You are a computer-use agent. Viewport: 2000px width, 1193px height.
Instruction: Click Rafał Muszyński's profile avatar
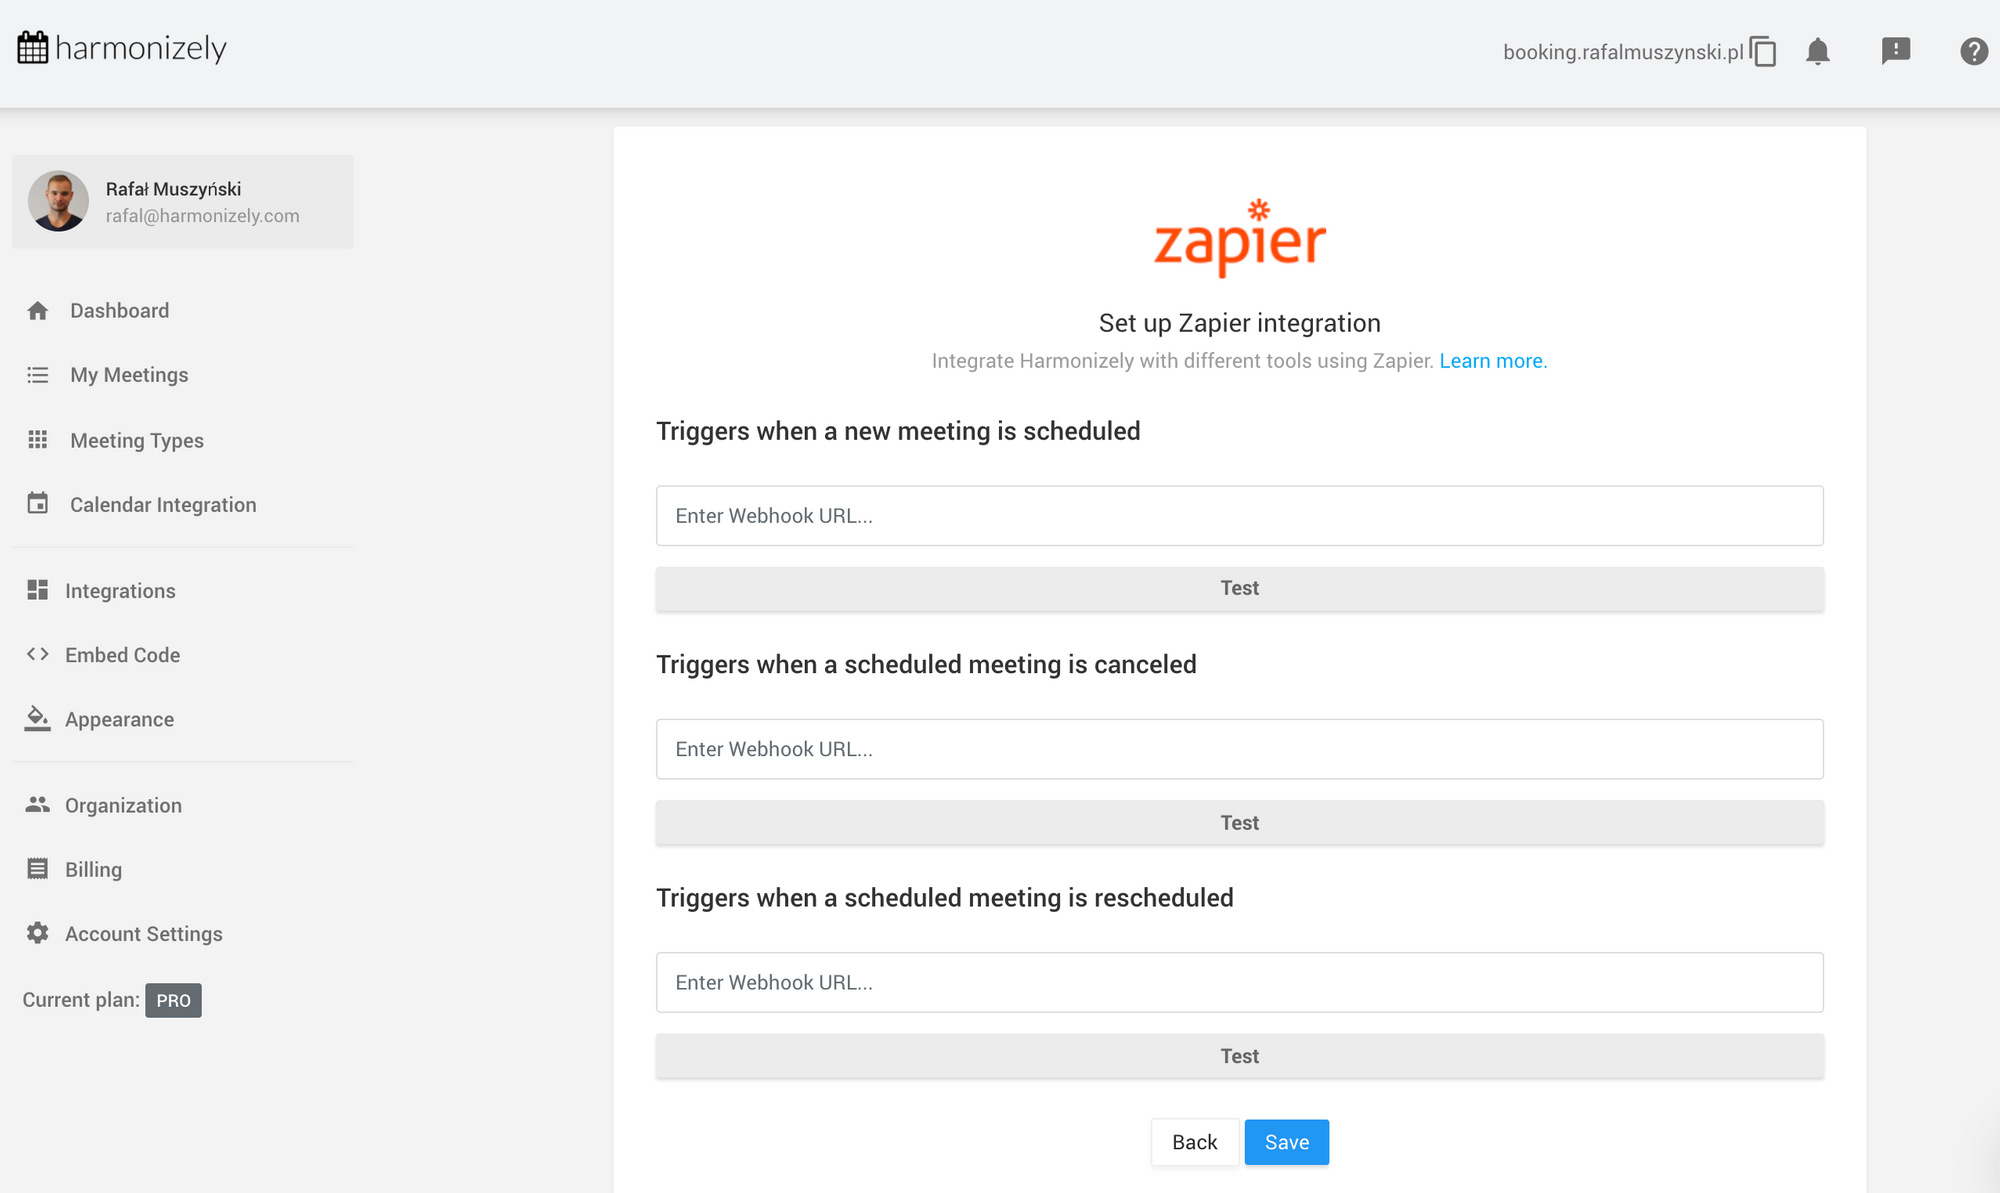click(x=58, y=201)
